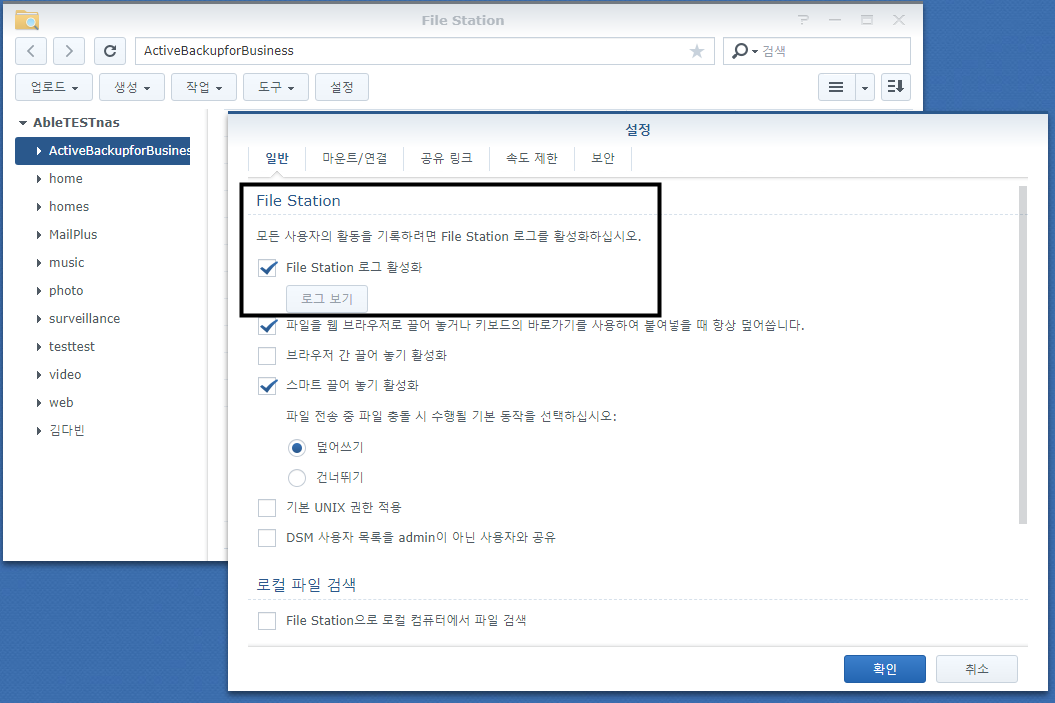Open the 도구 dropdown menu
Viewport: 1055px width, 703px height.
(x=276, y=87)
